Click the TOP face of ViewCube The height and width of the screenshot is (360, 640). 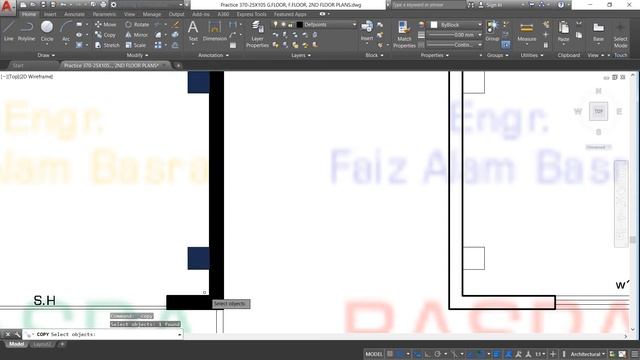coord(598,111)
